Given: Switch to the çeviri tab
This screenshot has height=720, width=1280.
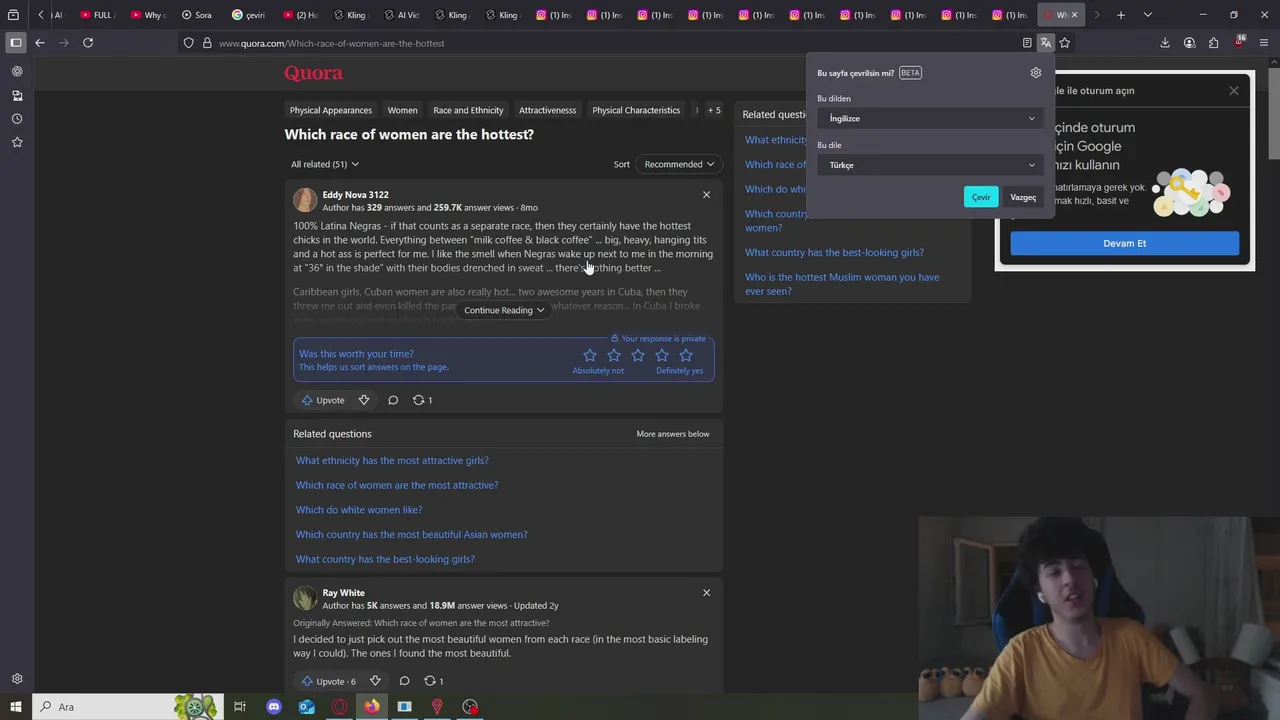Looking at the screenshot, I should [x=248, y=15].
